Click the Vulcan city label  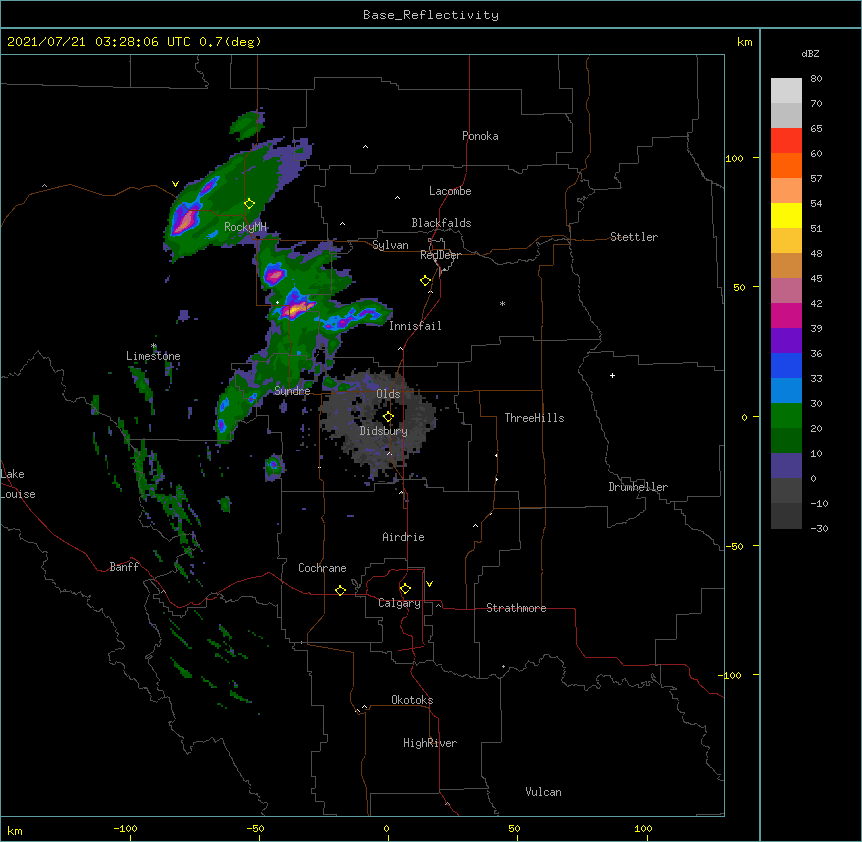(543, 792)
